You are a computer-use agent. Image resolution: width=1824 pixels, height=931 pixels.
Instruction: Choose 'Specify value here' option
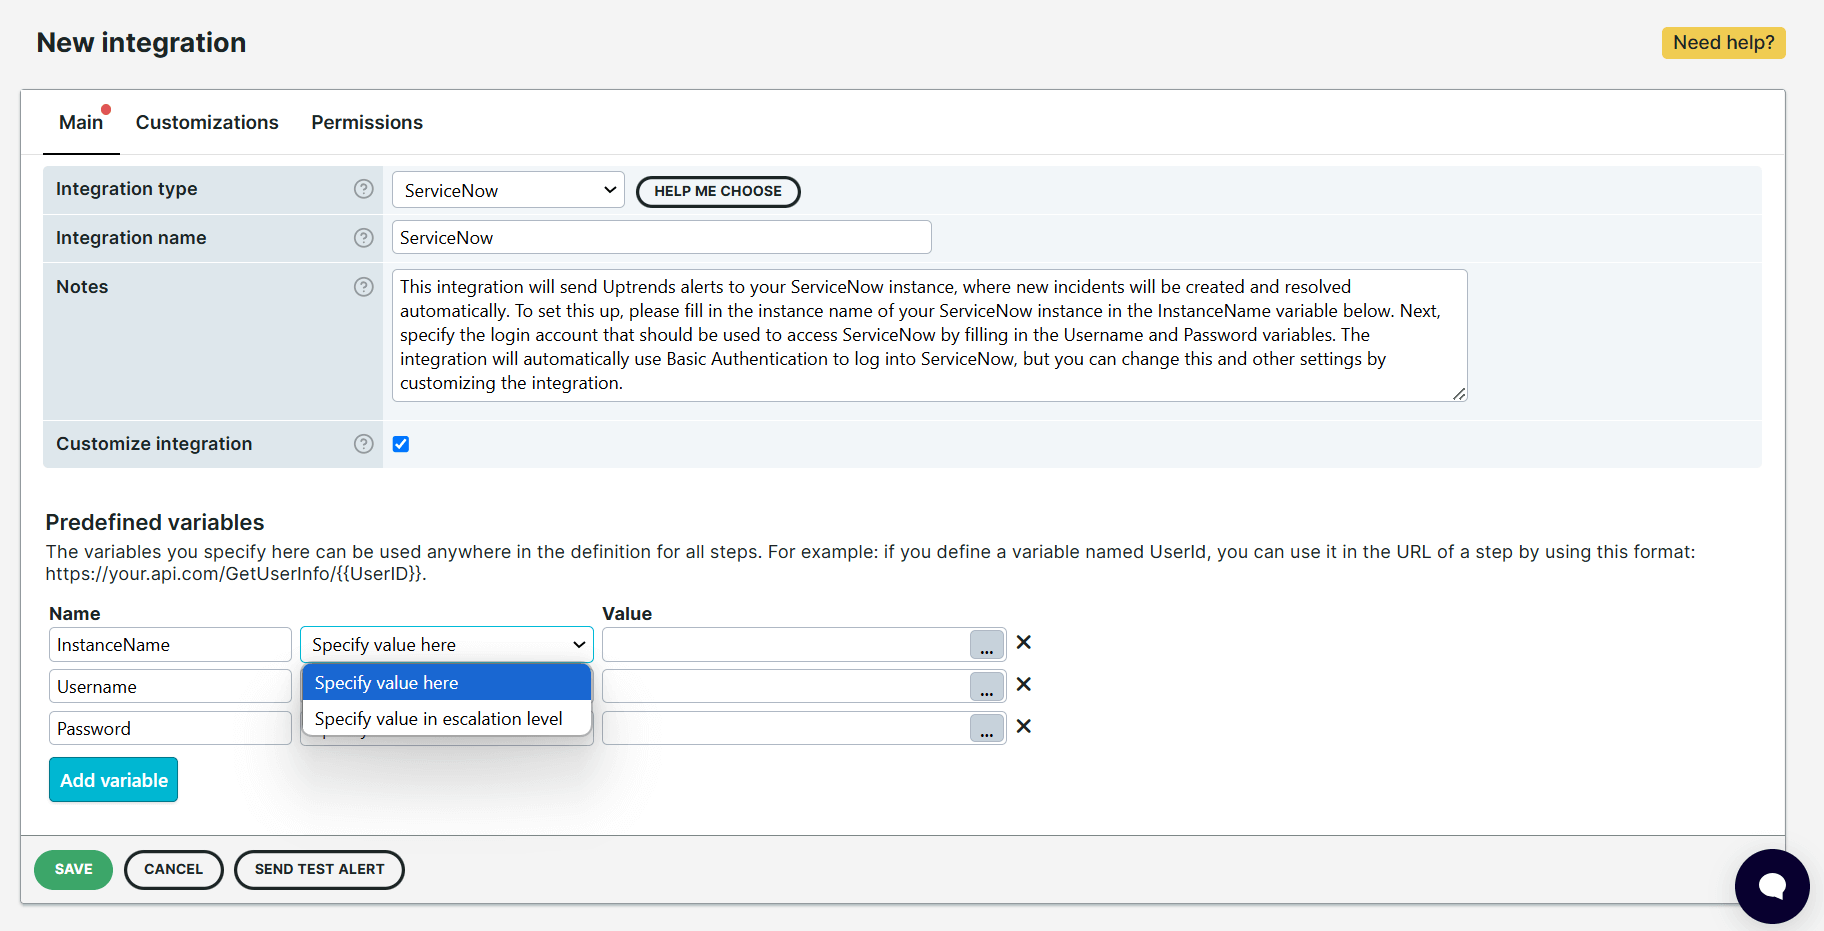tap(447, 683)
